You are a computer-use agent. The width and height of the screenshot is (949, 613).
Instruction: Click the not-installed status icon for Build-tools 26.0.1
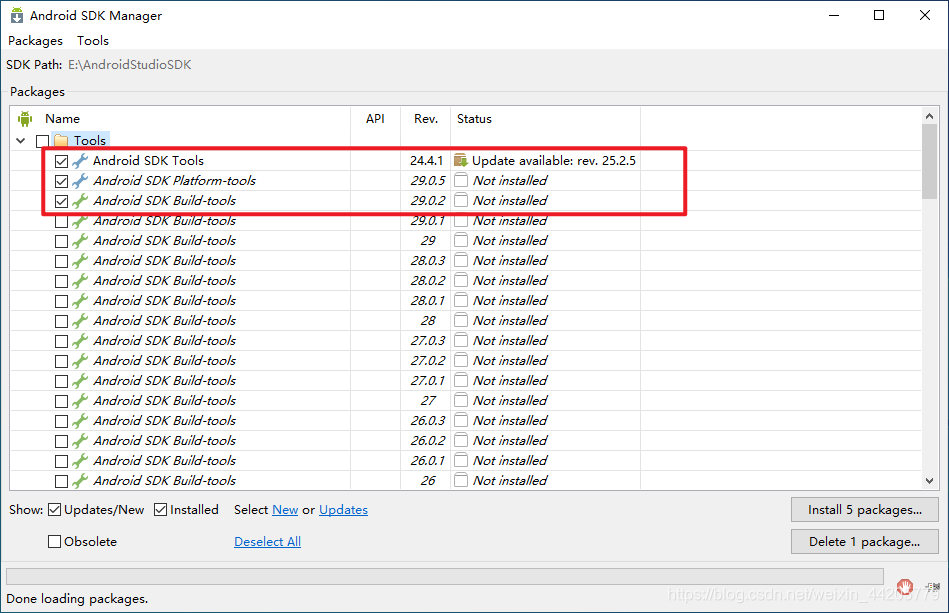point(461,460)
